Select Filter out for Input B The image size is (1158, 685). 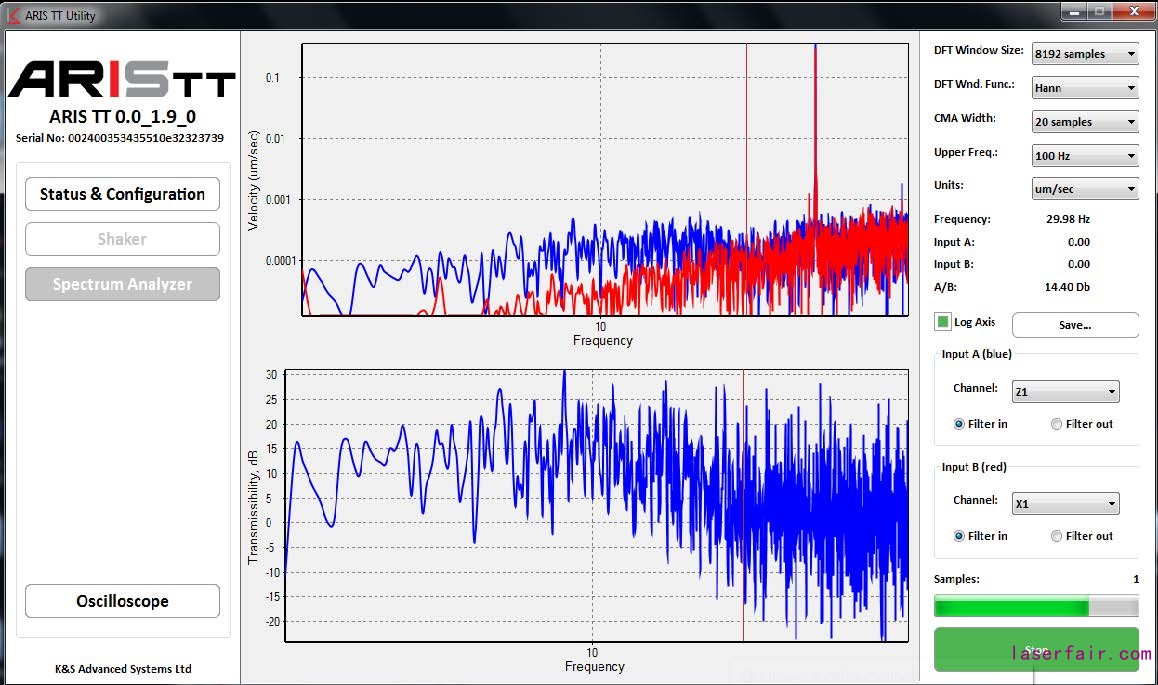click(x=1057, y=536)
